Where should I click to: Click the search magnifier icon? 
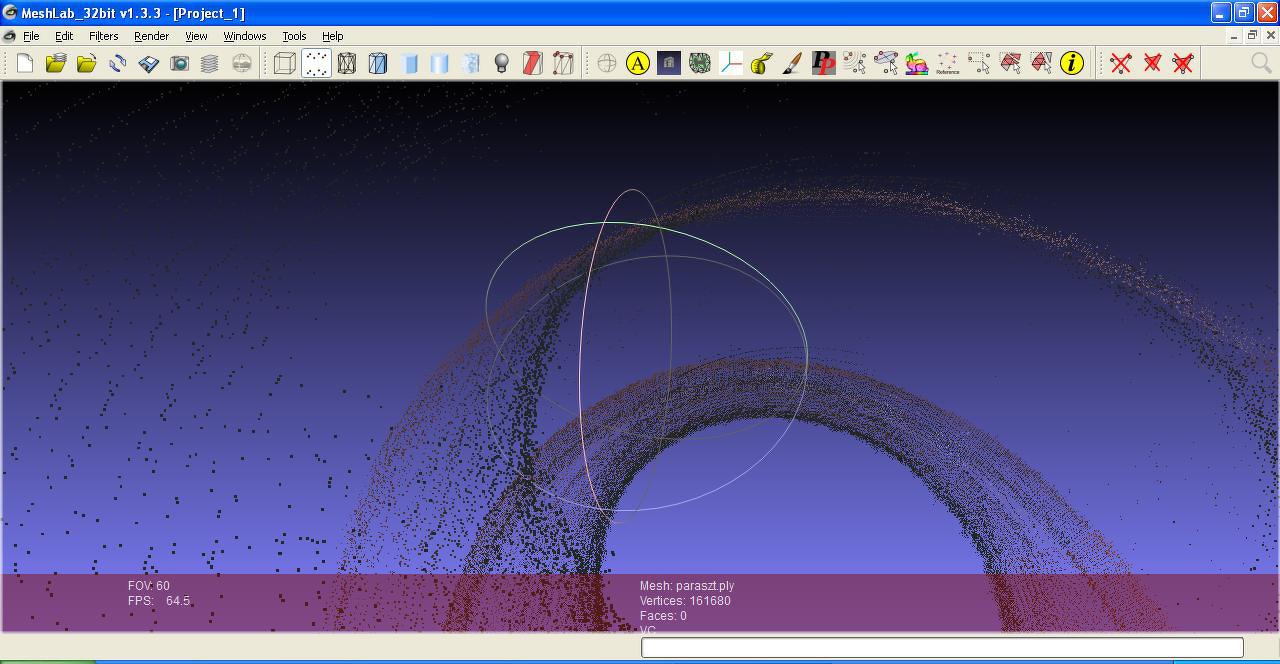(1261, 63)
